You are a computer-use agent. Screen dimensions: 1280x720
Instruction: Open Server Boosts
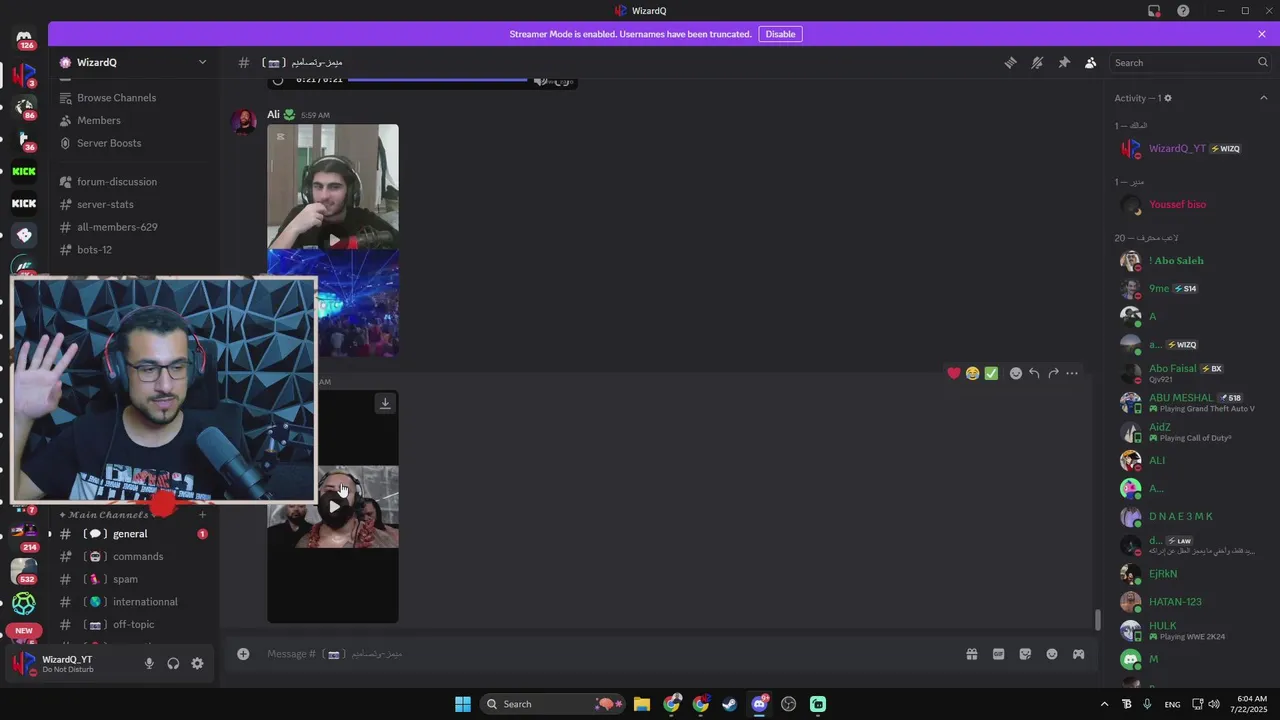coord(108,143)
